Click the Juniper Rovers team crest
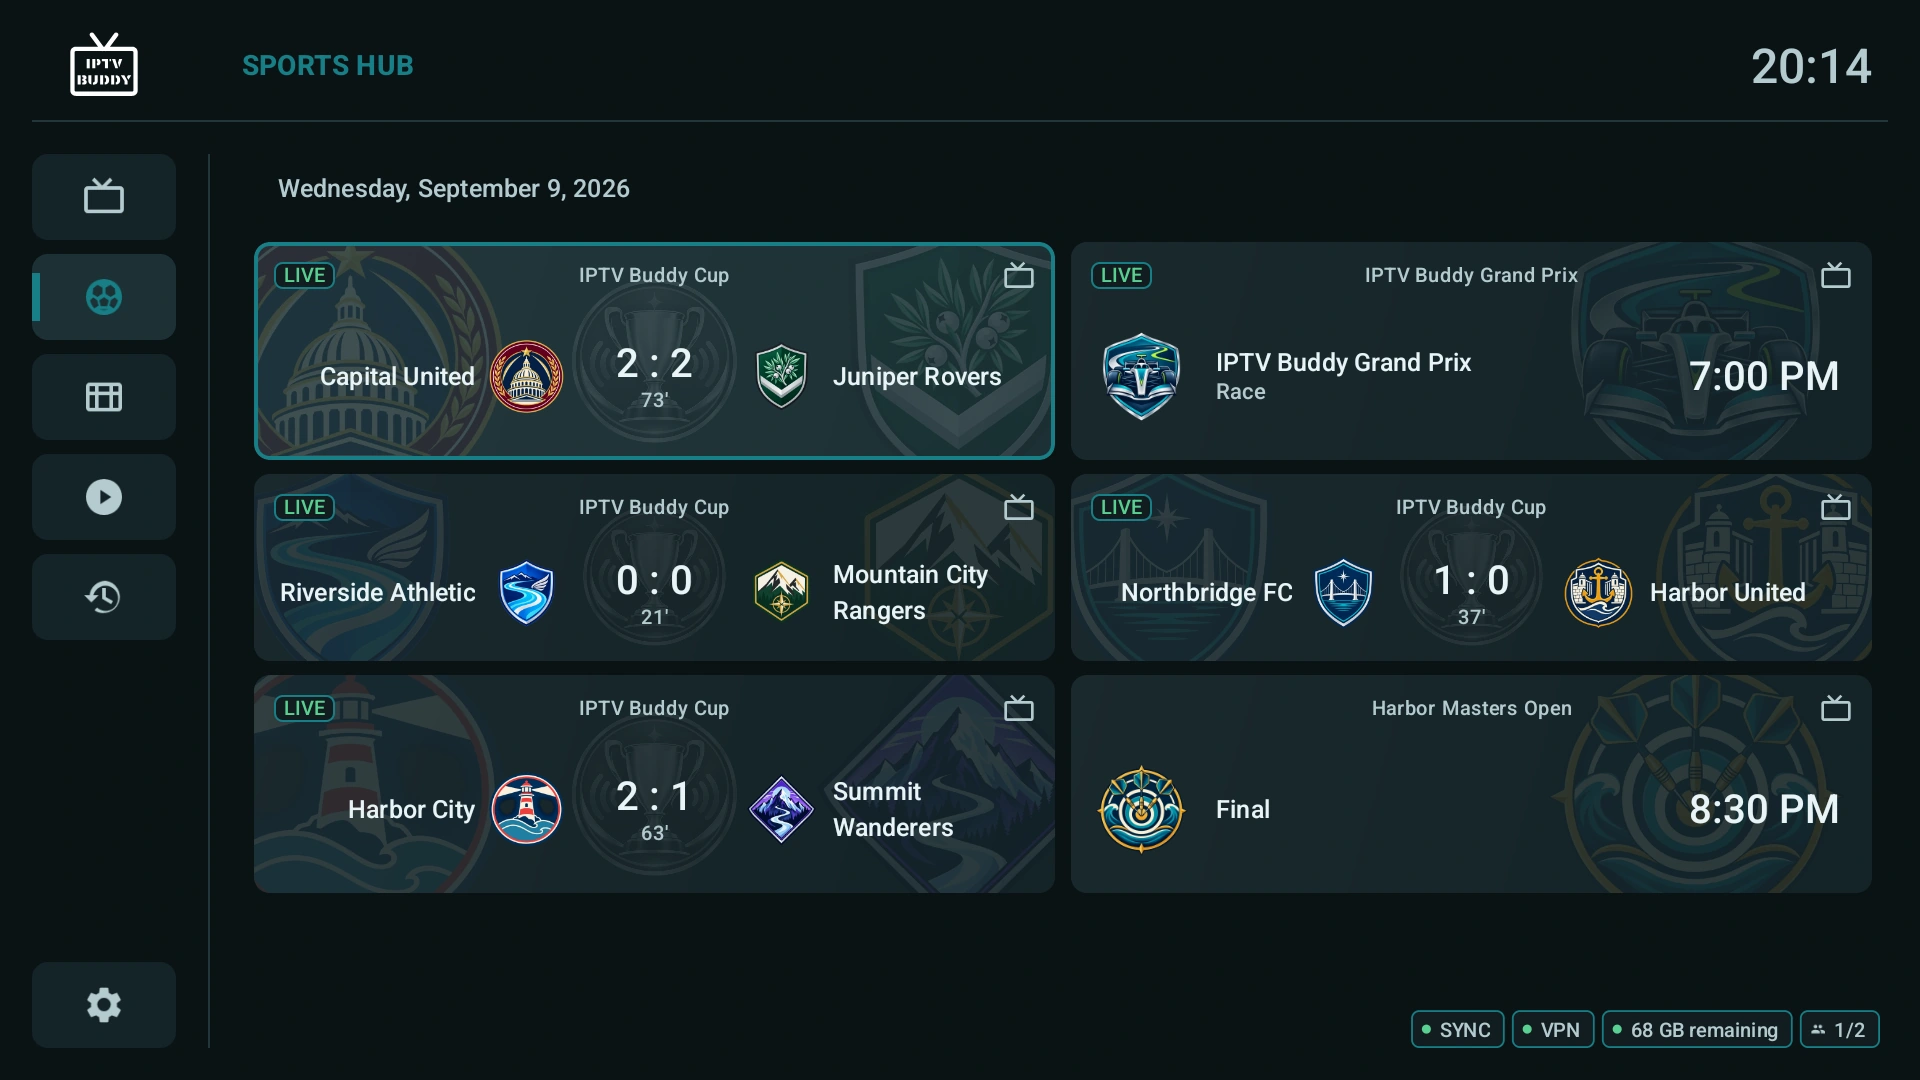Screen dimensions: 1920x1080 click(781, 377)
